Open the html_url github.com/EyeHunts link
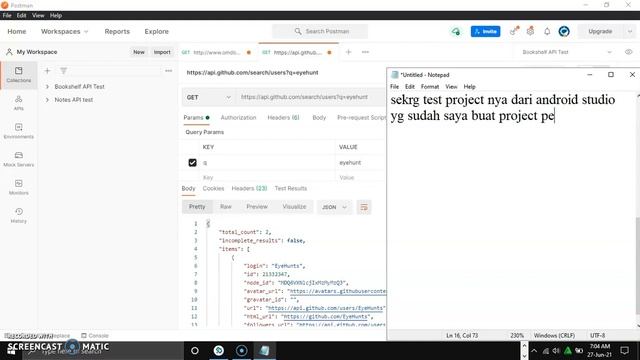 click(x=326, y=317)
